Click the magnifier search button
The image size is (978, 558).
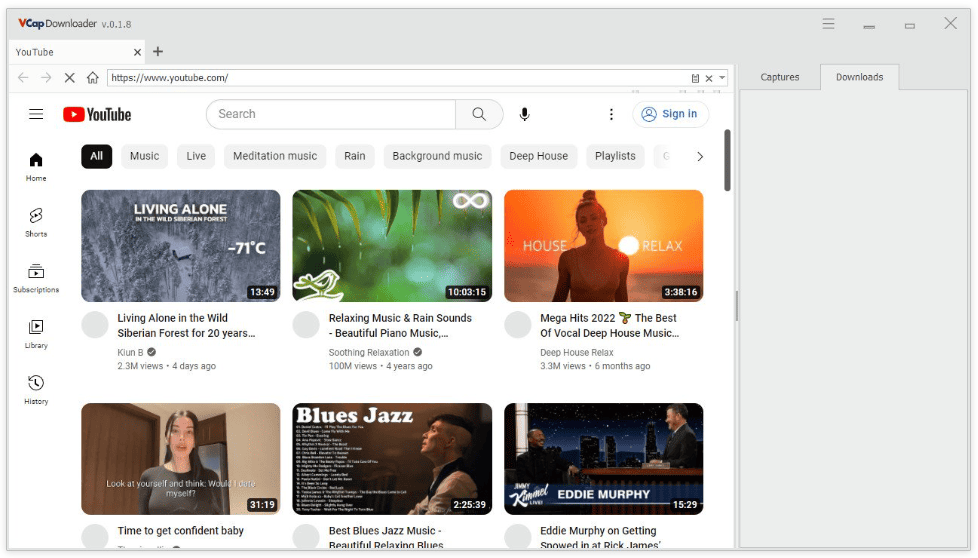coord(479,114)
